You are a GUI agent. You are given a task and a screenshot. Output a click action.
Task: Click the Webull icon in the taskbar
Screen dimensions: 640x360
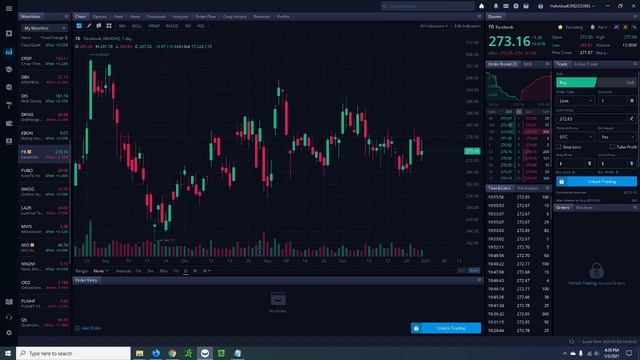(205, 353)
